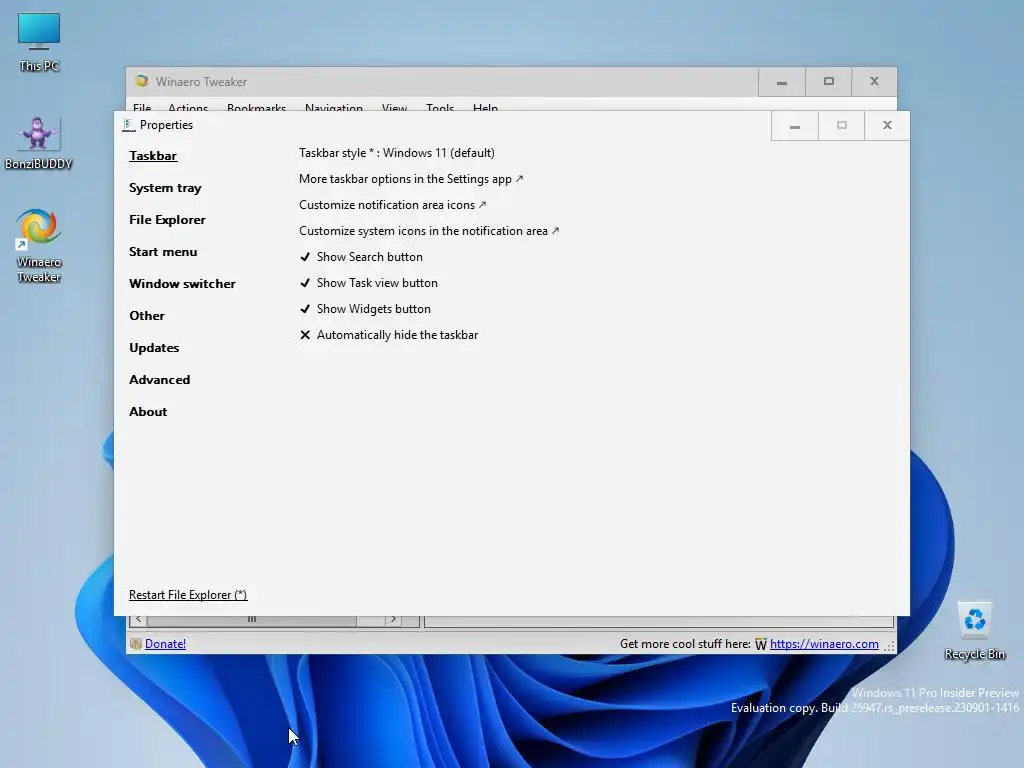
Task: Maximize the Winaero Tweaker window
Action: coord(828,82)
